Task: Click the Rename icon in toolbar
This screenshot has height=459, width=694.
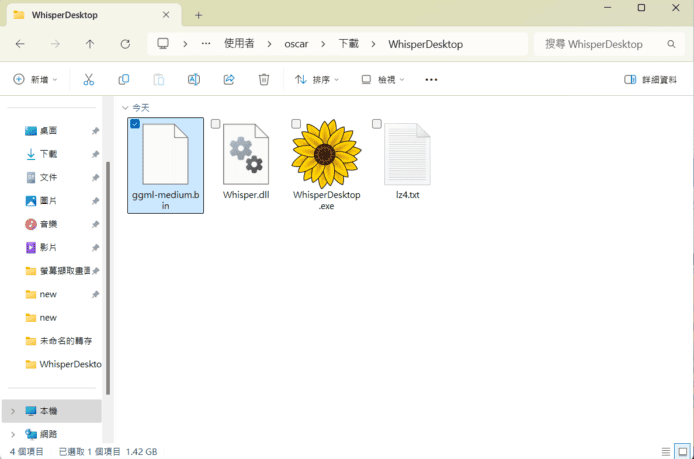Action: 194,79
